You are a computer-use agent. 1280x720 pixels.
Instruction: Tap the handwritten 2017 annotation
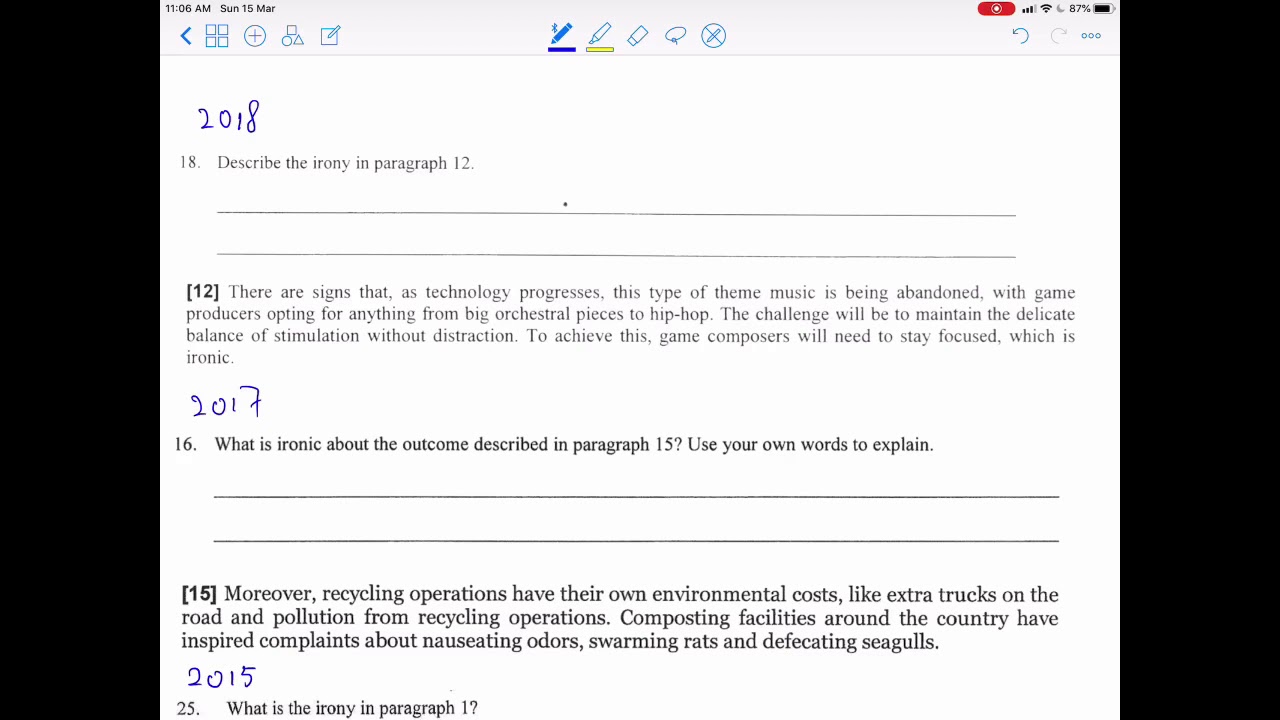226,403
